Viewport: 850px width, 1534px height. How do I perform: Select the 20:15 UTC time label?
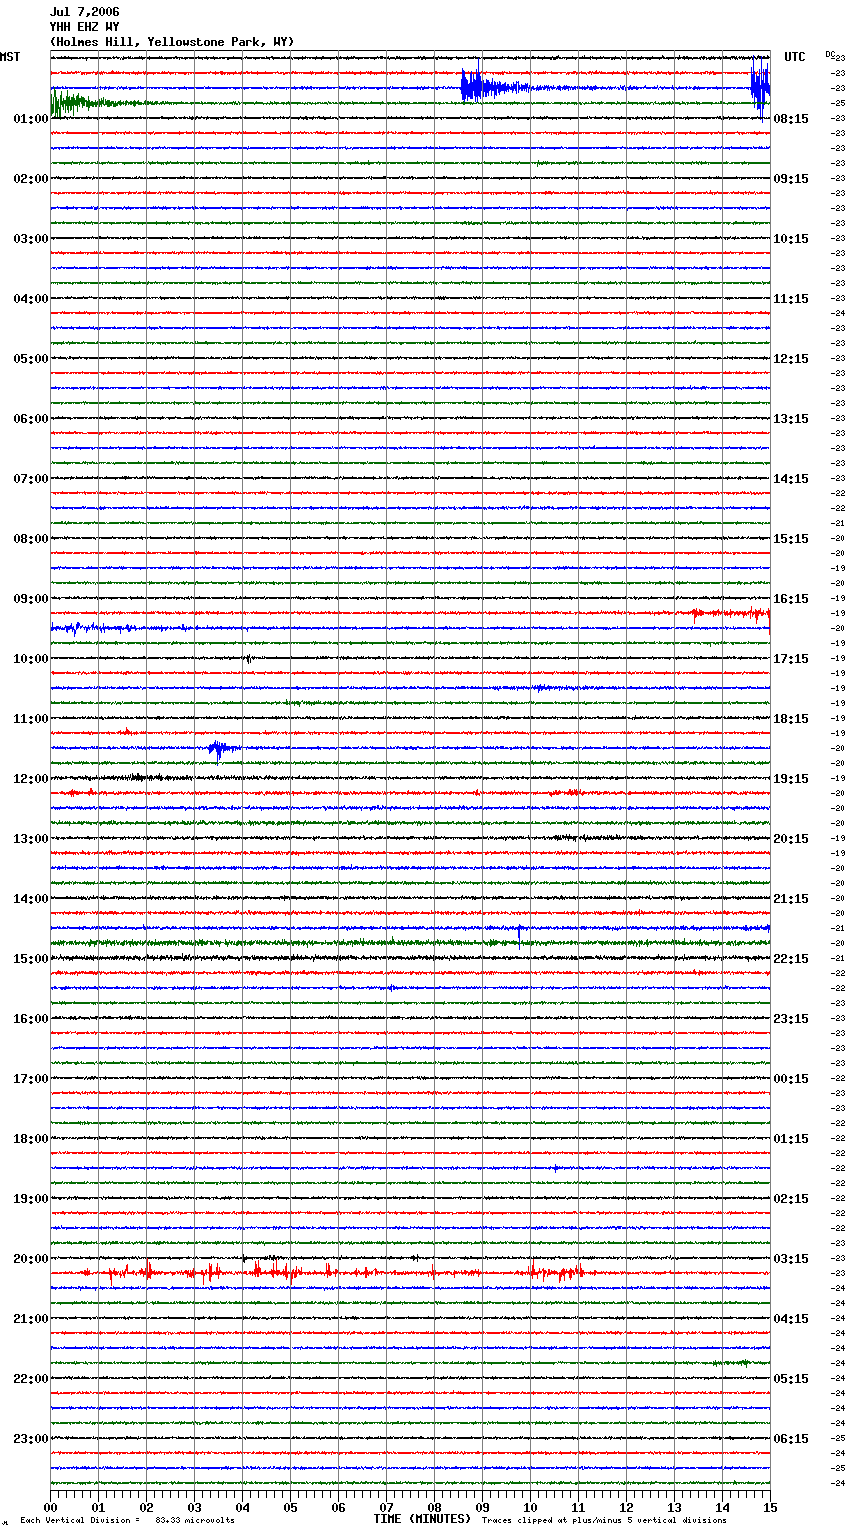[791, 839]
